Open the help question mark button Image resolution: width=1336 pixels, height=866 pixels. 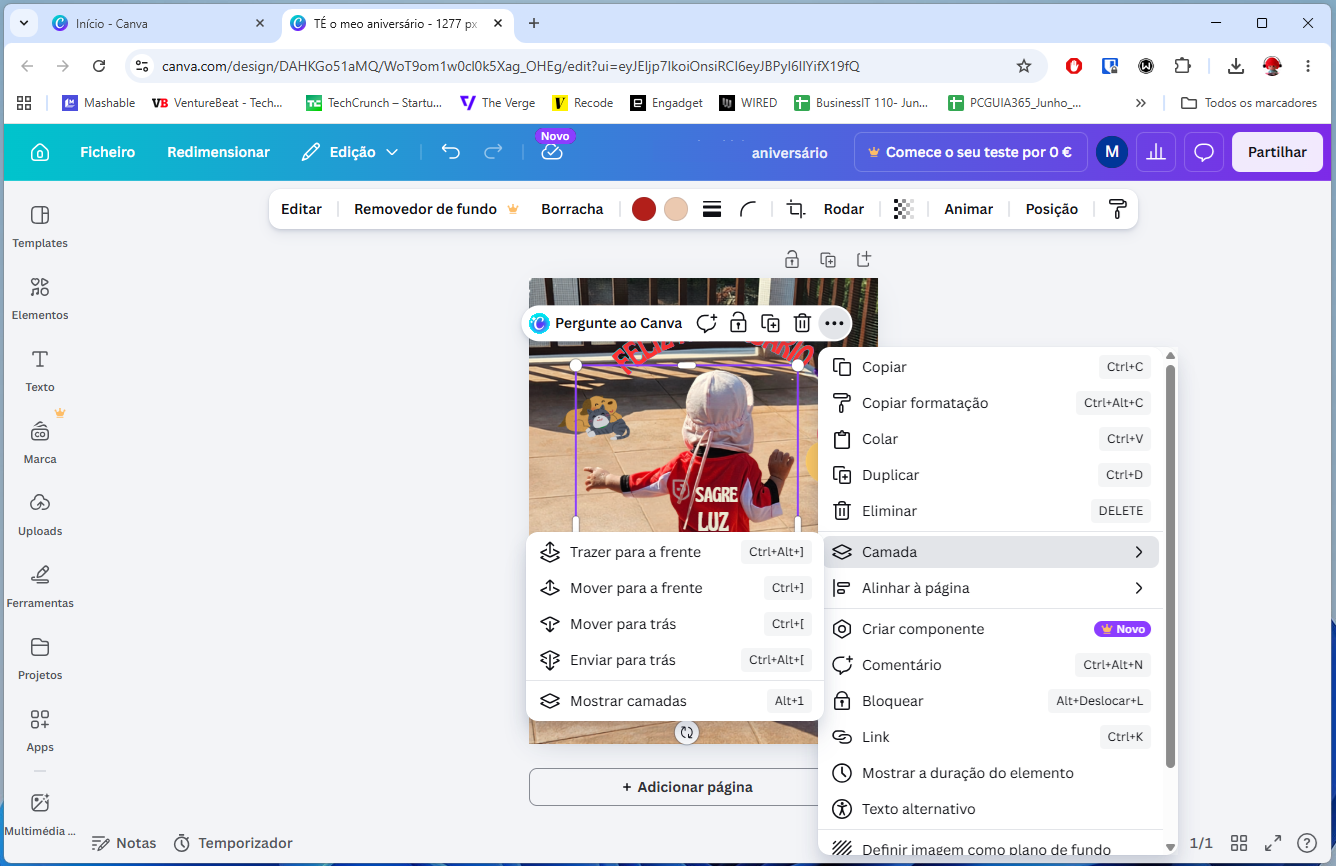(x=1307, y=843)
